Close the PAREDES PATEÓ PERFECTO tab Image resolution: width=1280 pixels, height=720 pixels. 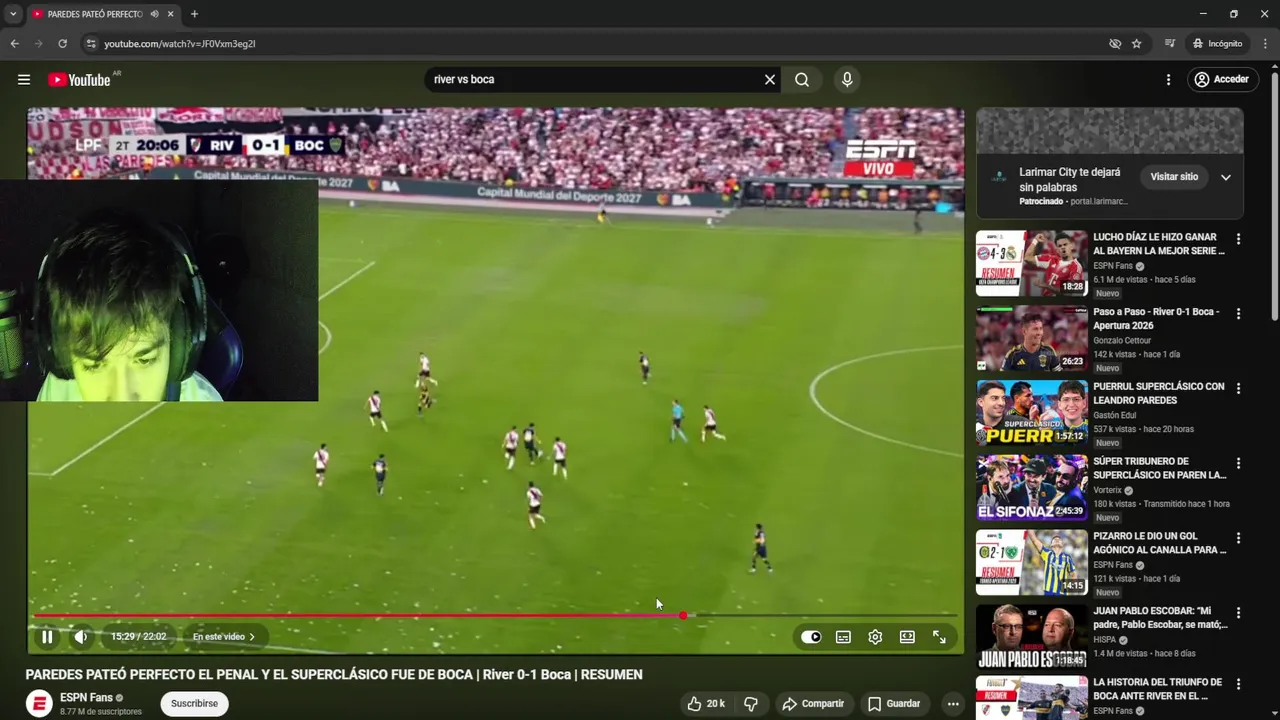171,14
